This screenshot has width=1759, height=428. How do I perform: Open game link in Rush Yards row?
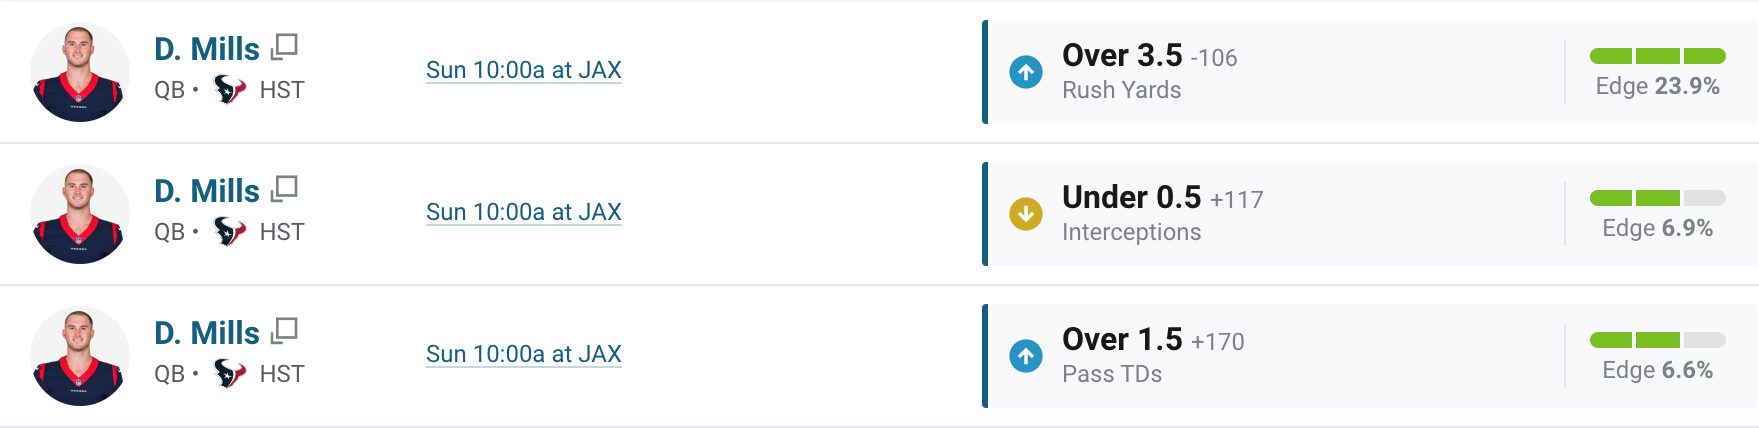tap(524, 70)
